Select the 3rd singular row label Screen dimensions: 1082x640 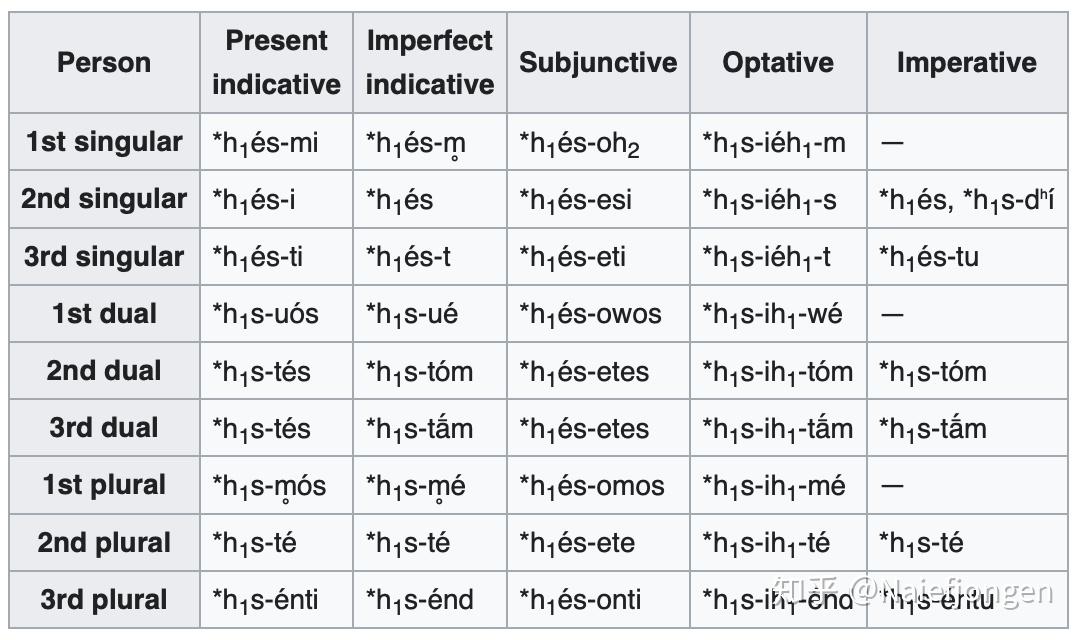104,257
